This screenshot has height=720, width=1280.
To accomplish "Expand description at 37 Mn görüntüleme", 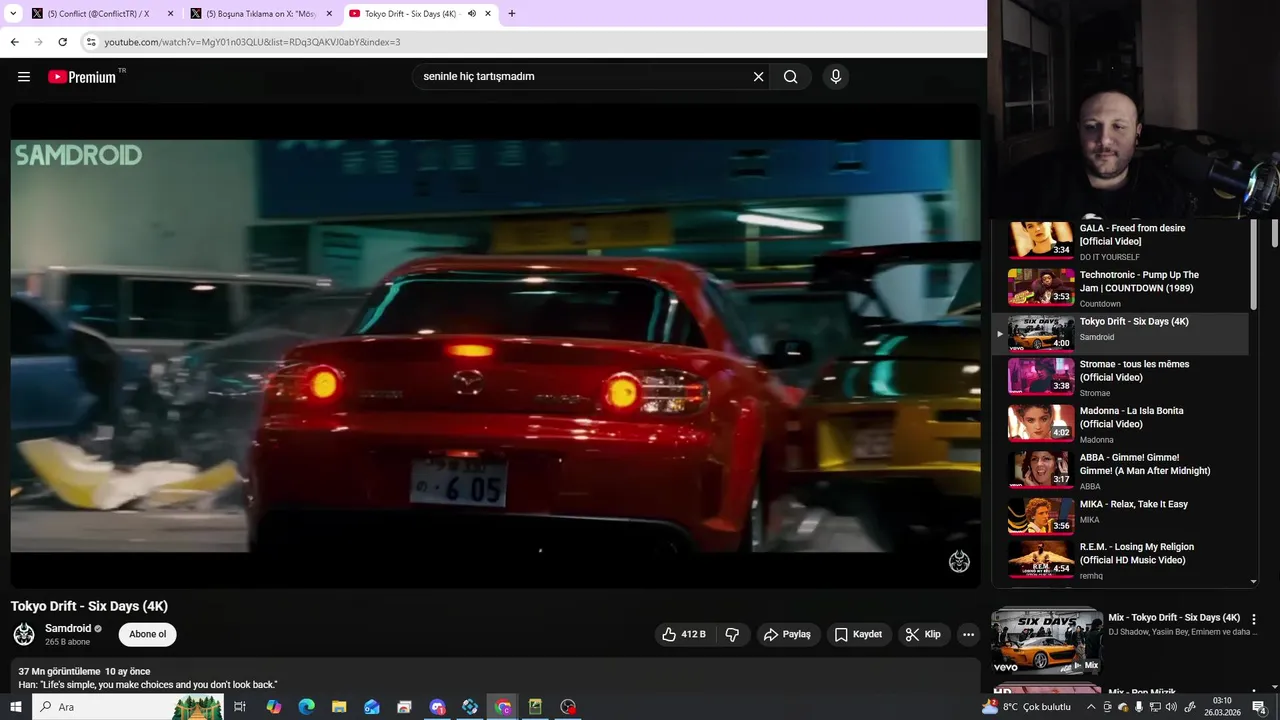I will coord(495,677).
